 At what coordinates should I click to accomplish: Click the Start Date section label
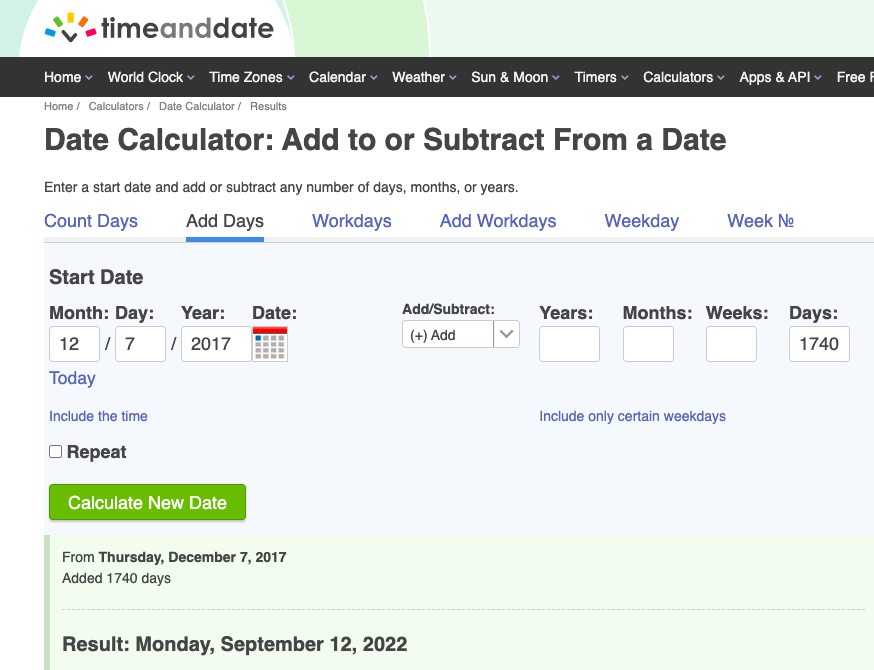tap(96, 277)
